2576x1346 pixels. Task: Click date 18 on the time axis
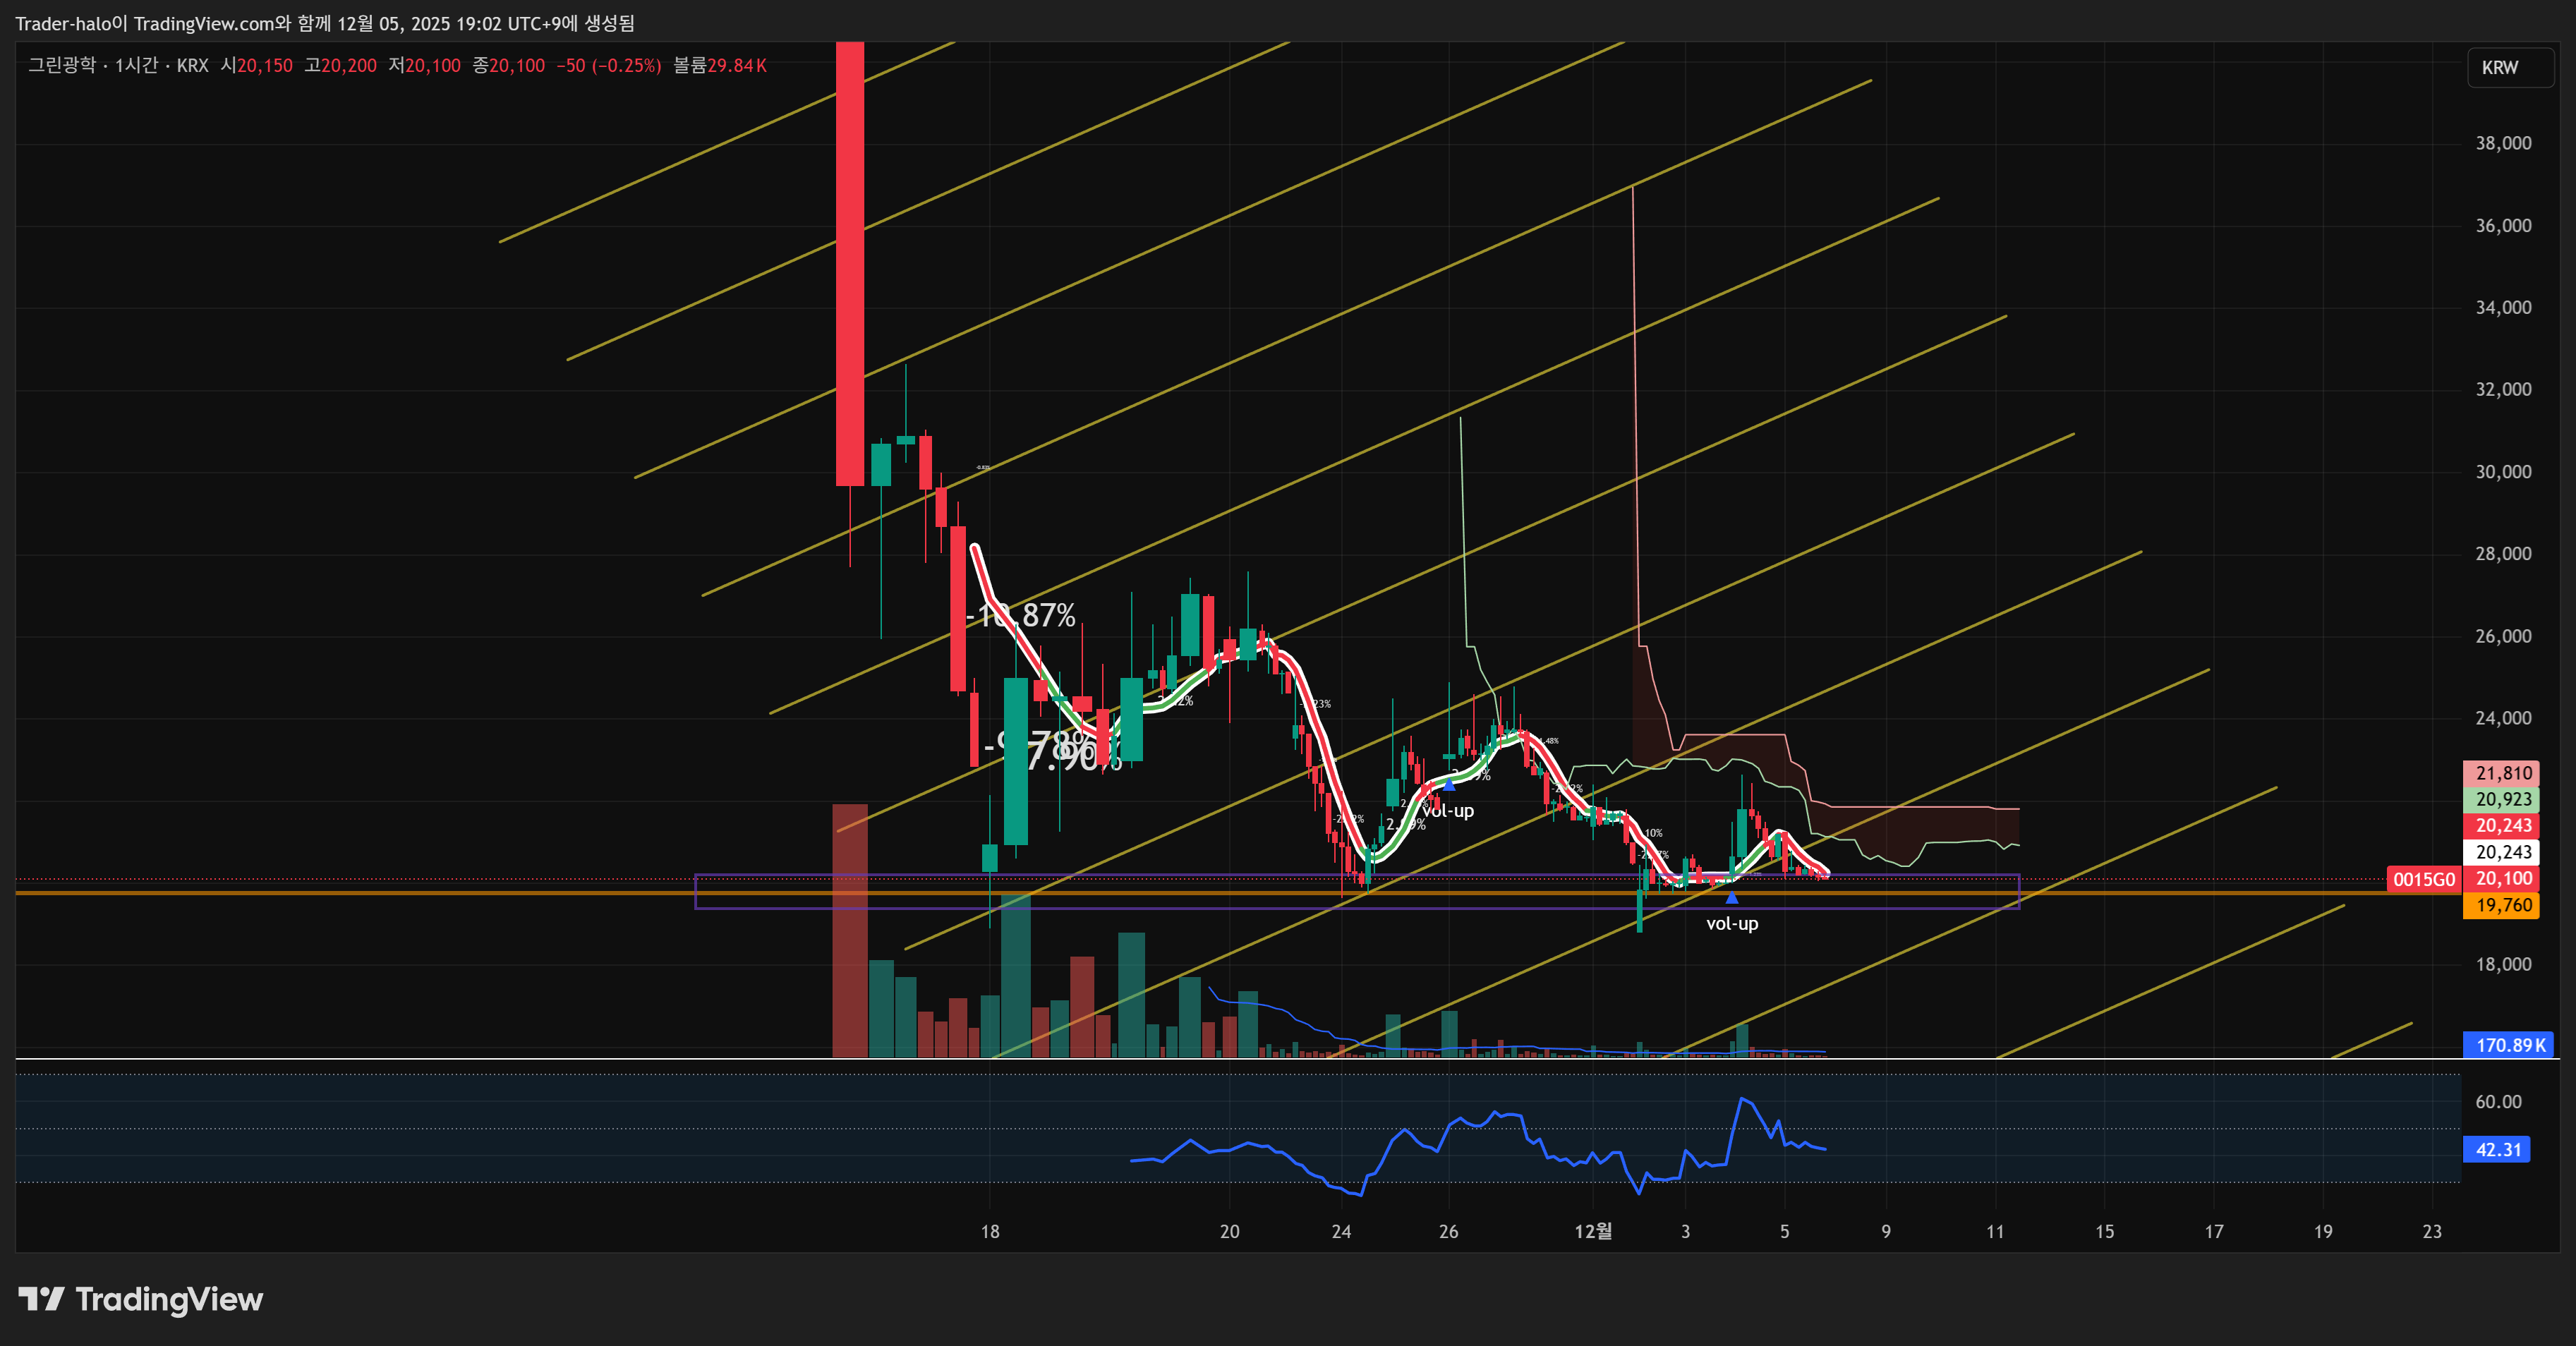point(990,1231)
